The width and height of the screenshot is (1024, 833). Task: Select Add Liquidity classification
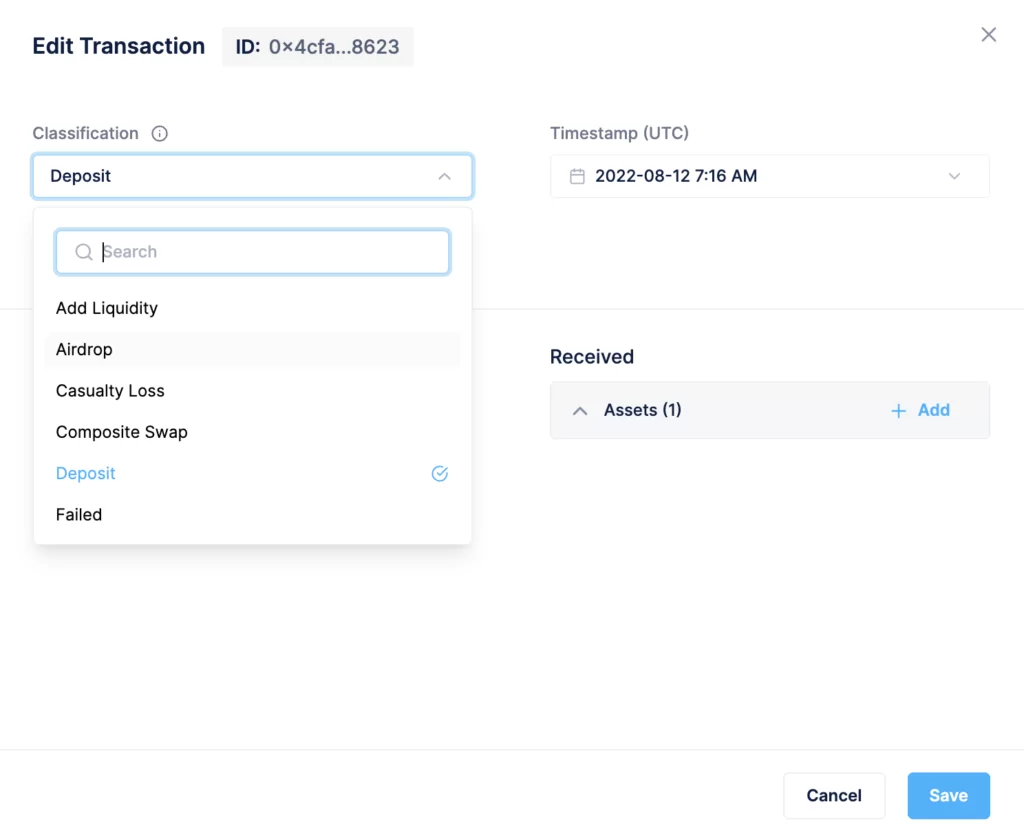[x=253, y=308]
